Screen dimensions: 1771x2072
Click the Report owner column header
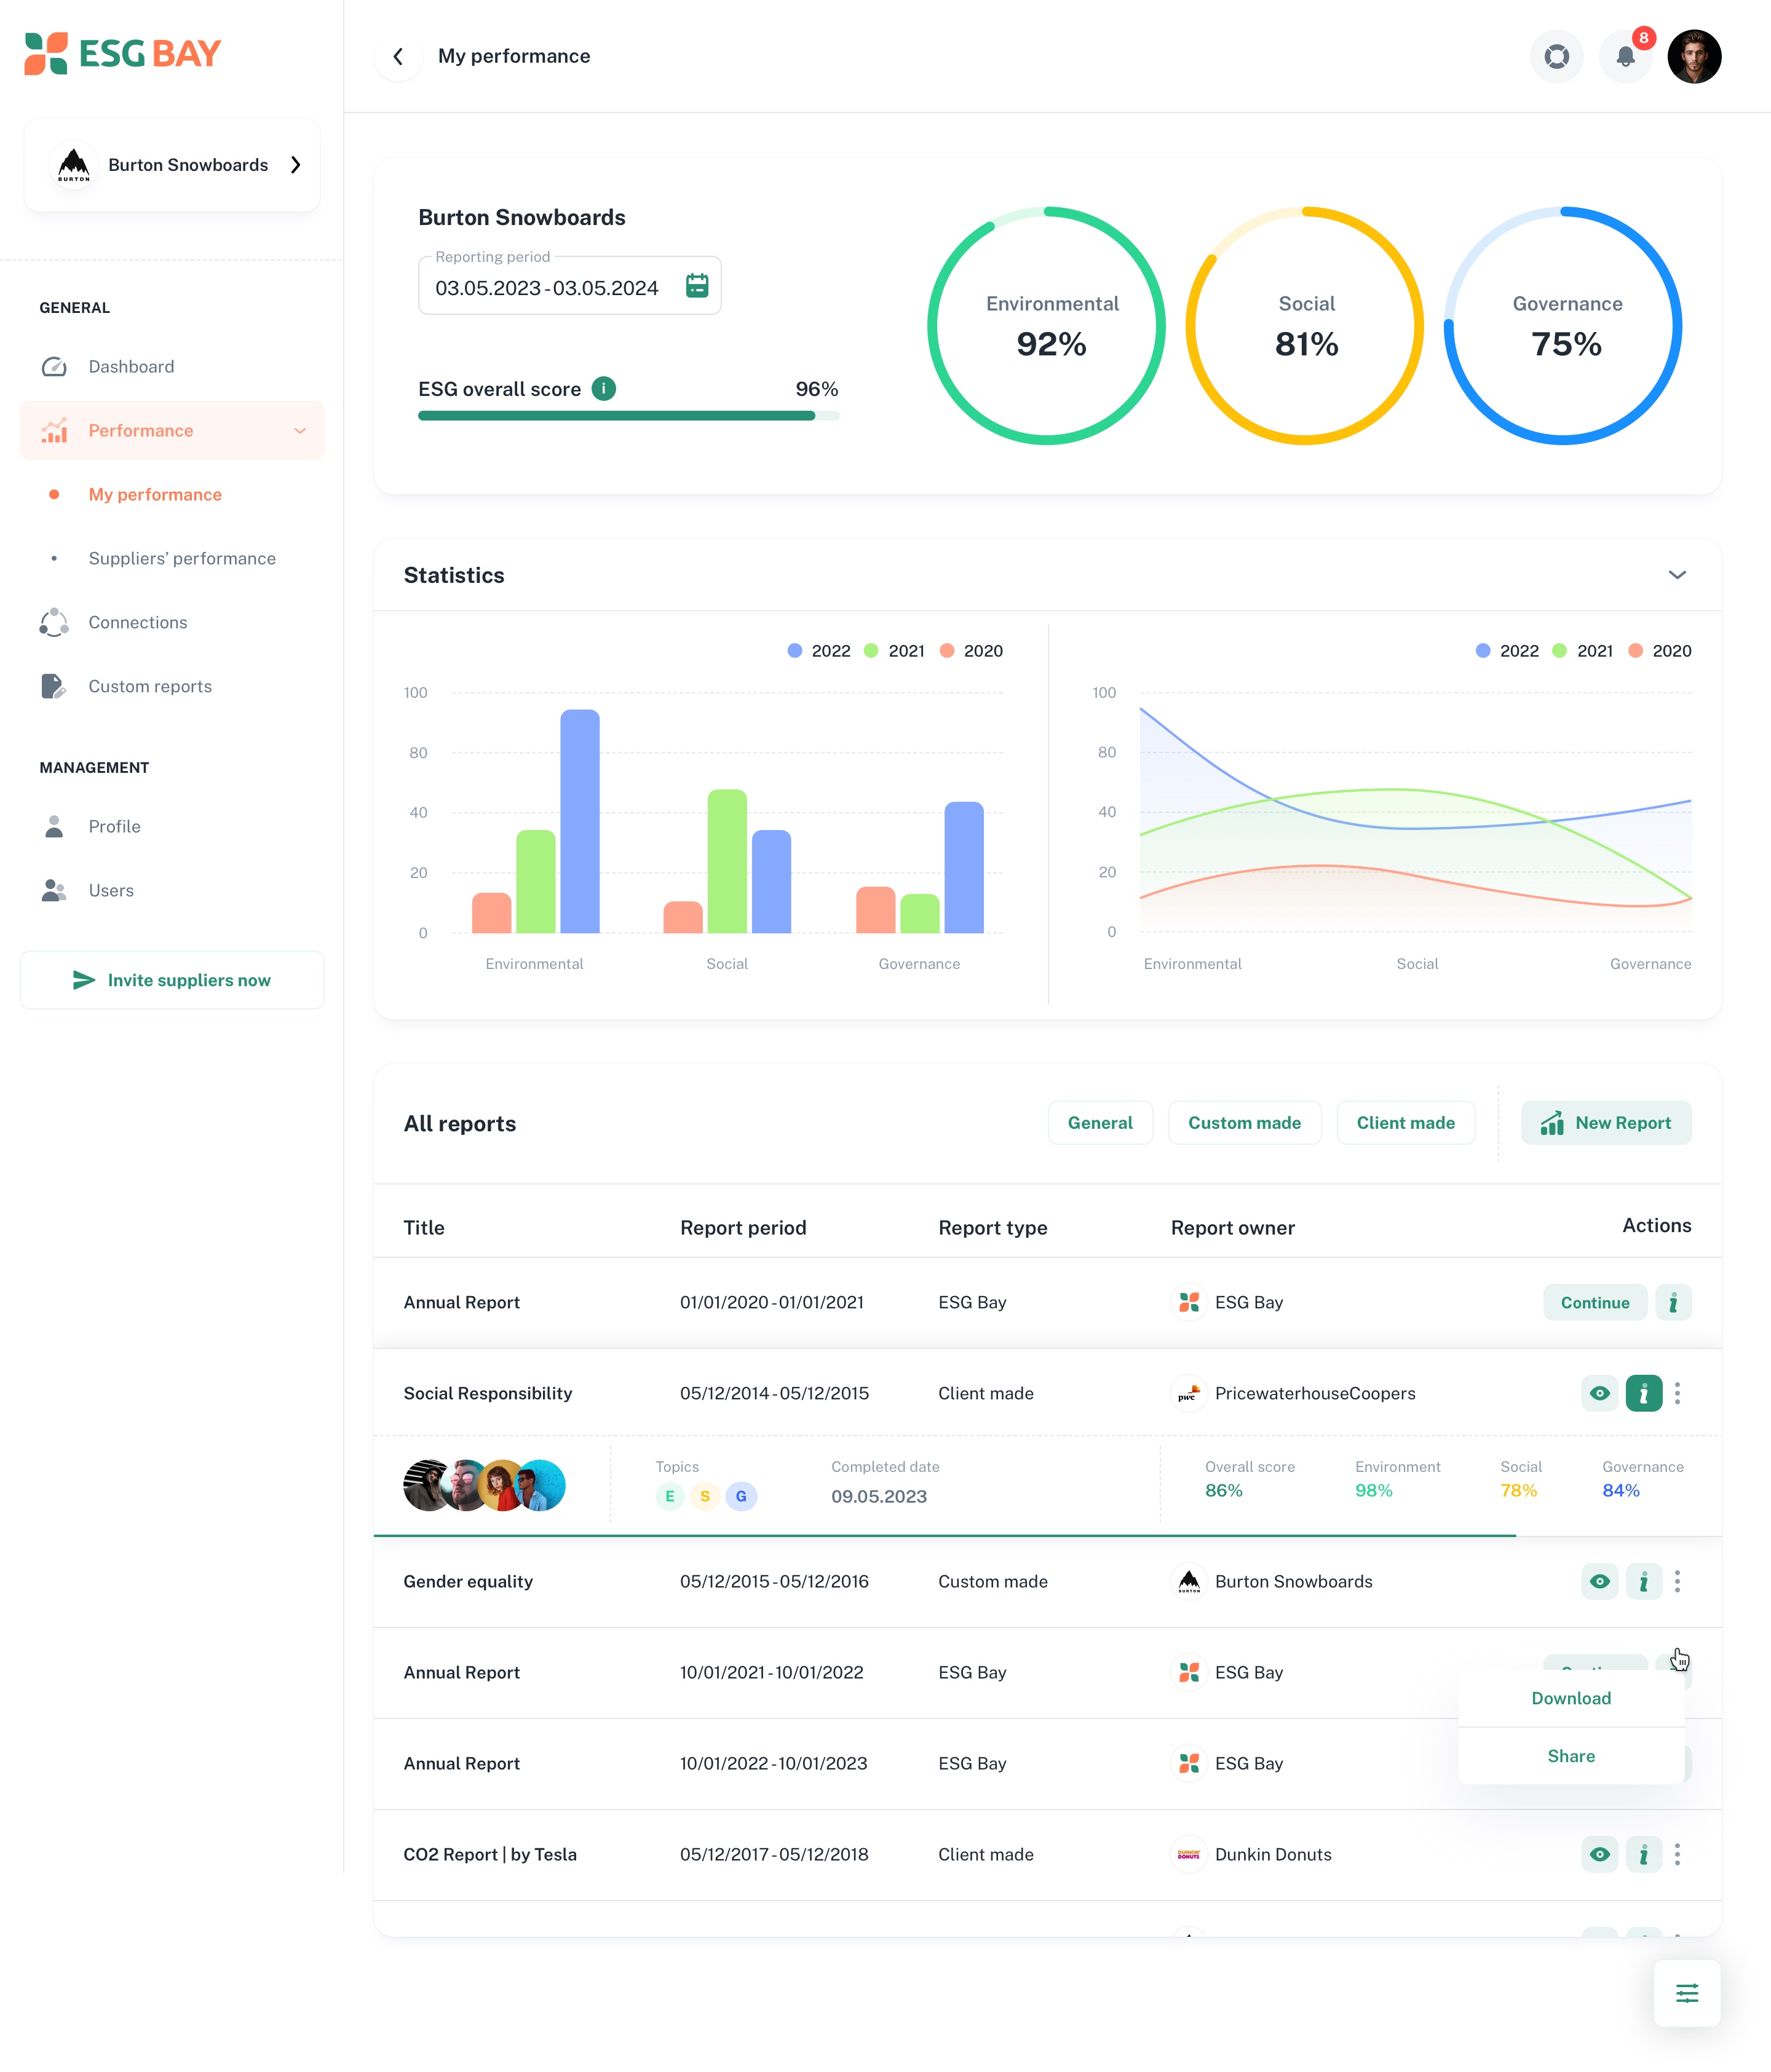coord(1232,1227)
